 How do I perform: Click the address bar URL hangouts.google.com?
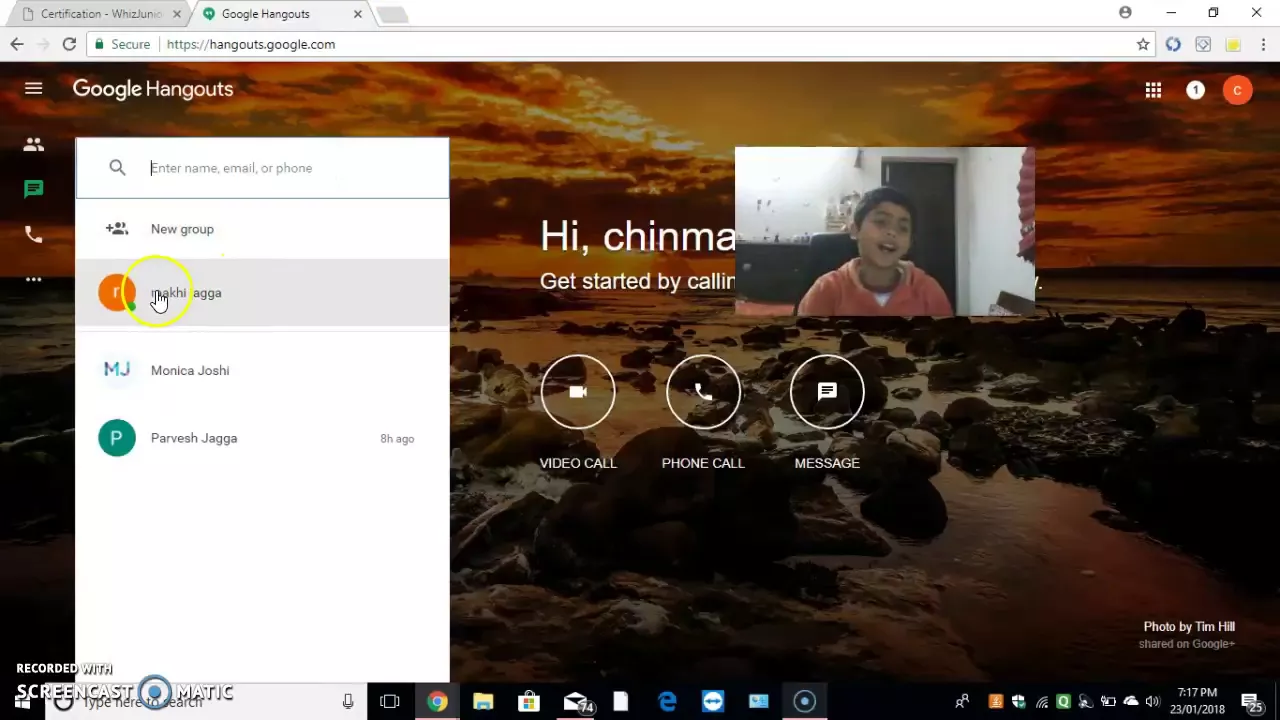251,44
